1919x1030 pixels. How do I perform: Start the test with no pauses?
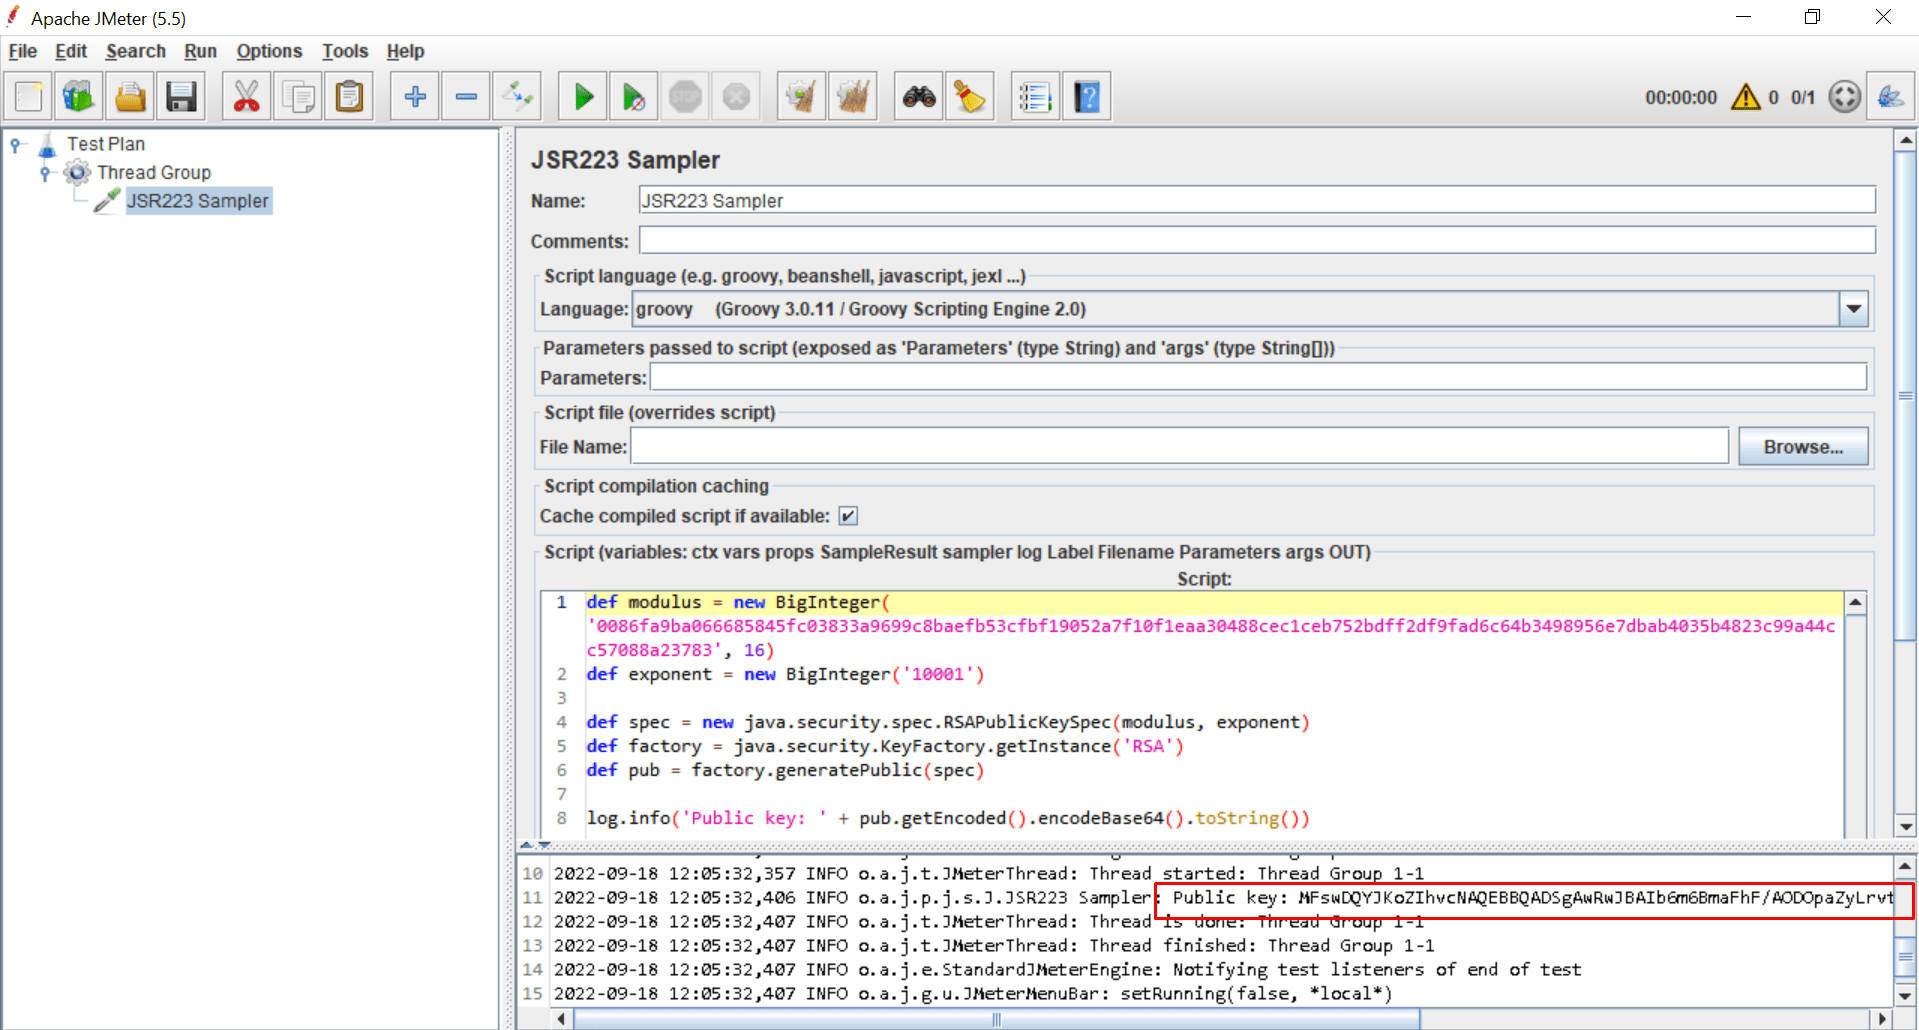click(634, 97)
